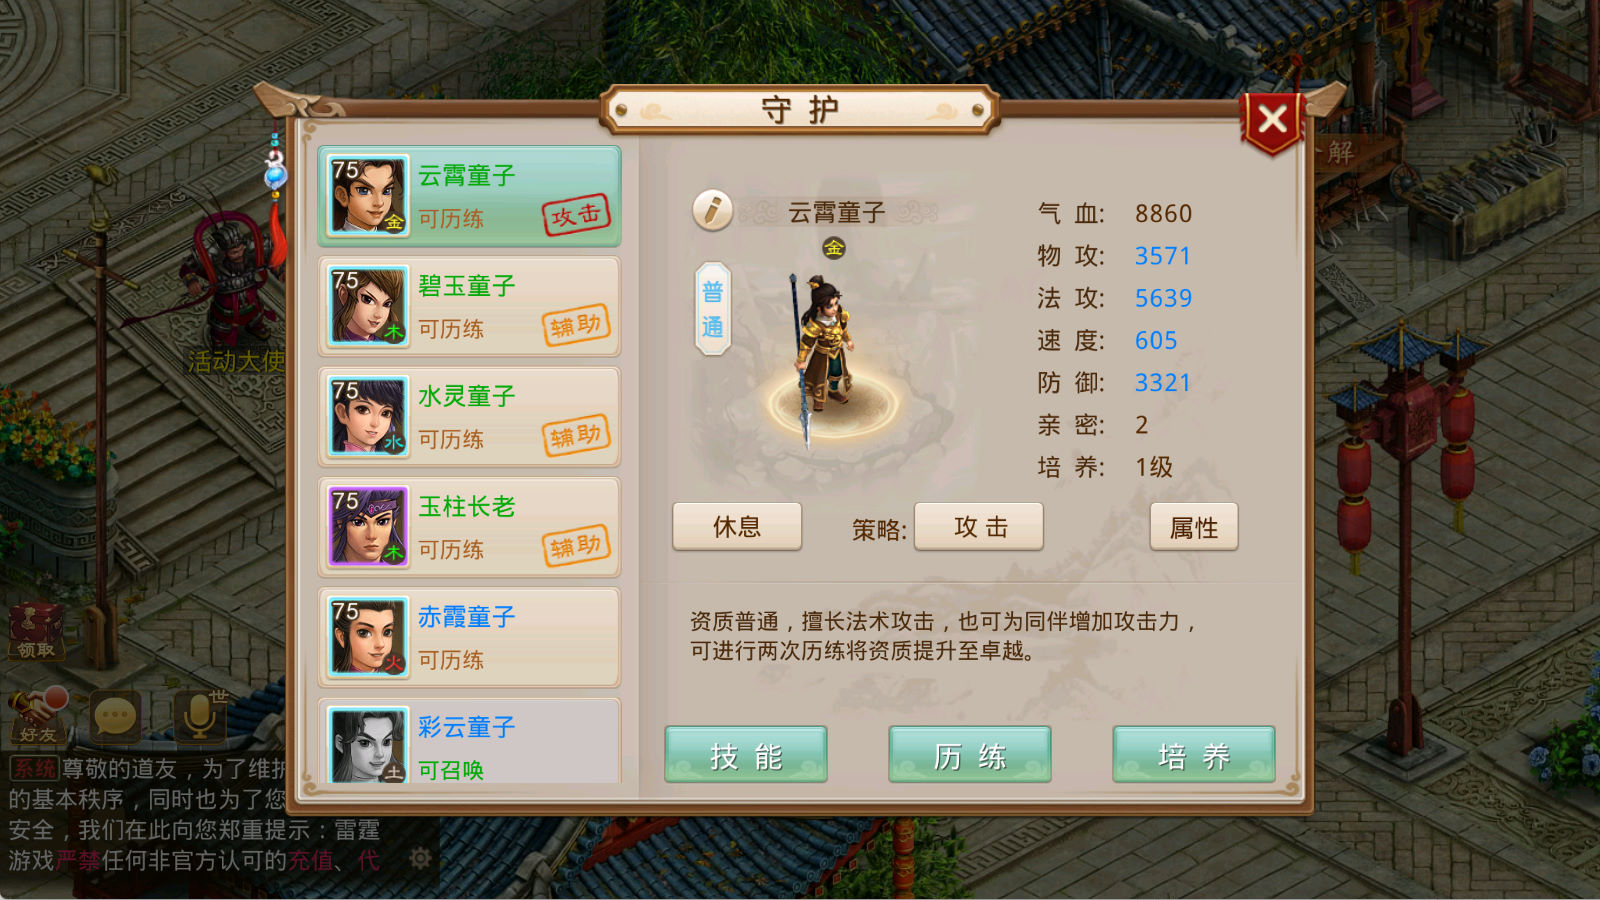Select 碧玉童子 portrait in guardian list
The width and height of the screenshot is (1600, 900).
[x=369, y=306]
